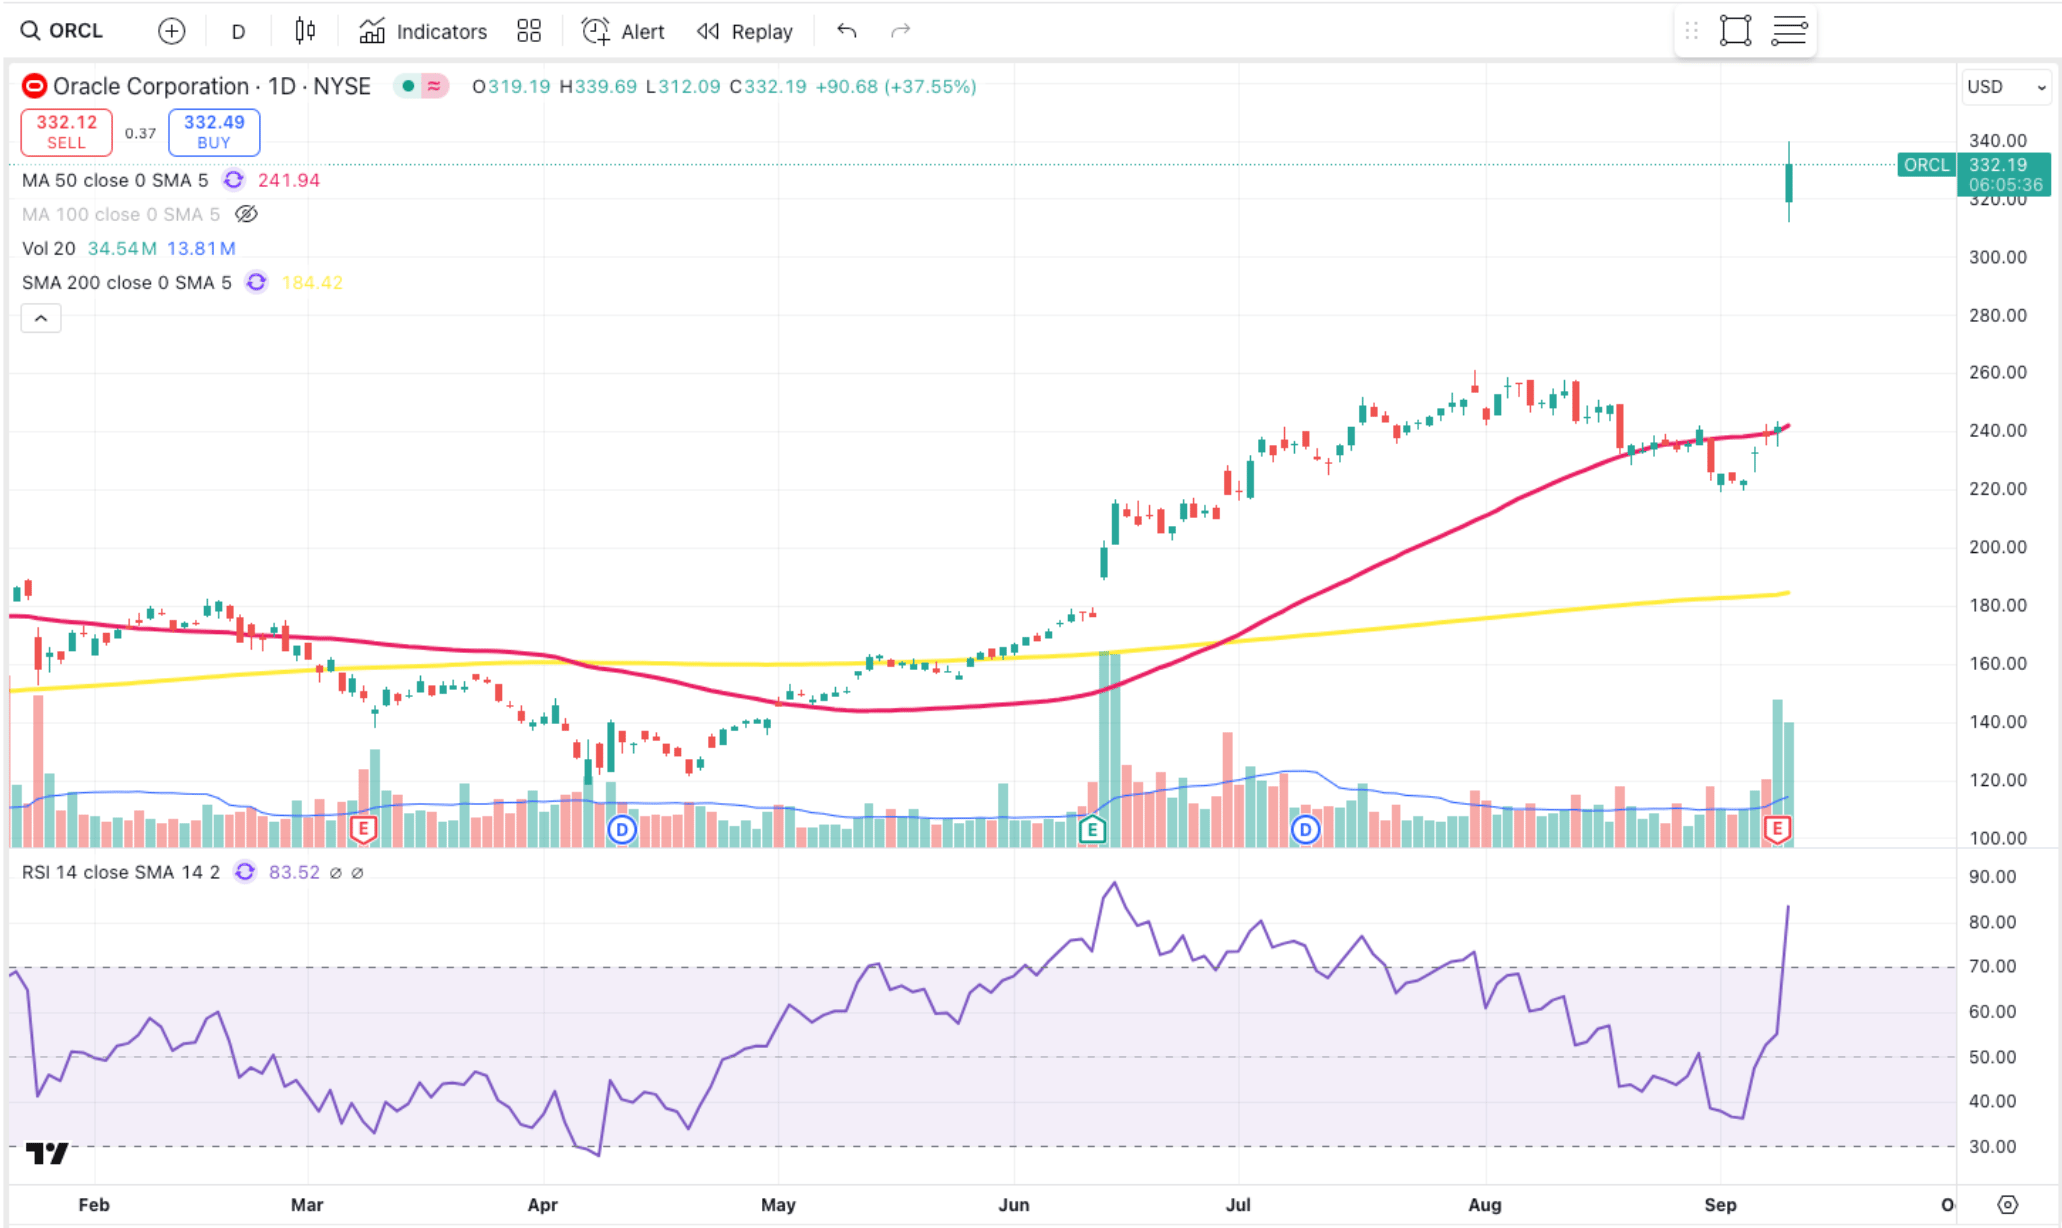Collapse the indicator legend with the caret
The height and width of the screenshot is (1228, 2062).
click(x=41, y=318)
